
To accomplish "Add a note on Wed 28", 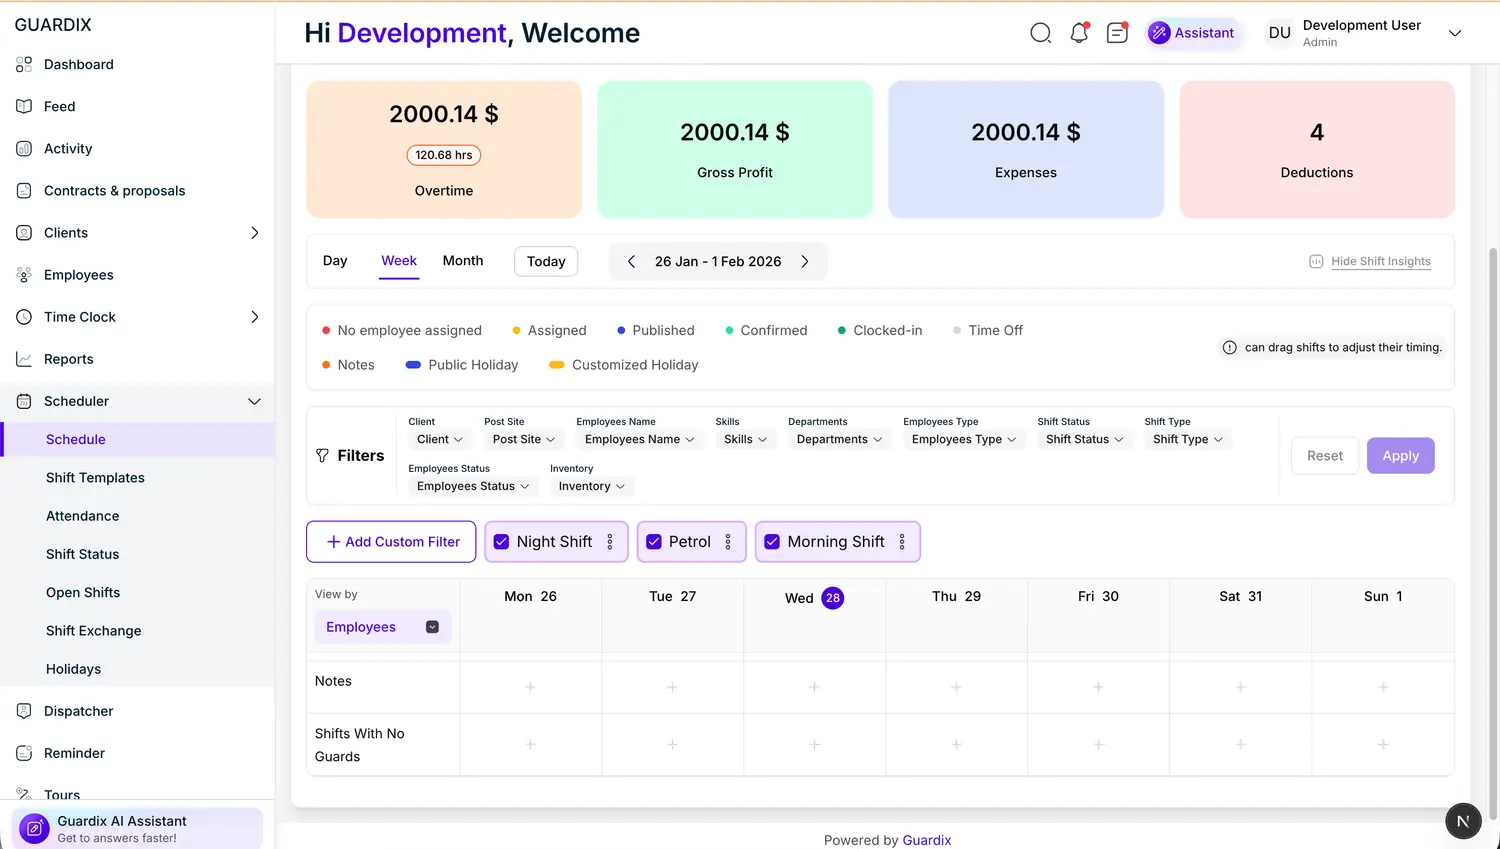I will 814,687.
